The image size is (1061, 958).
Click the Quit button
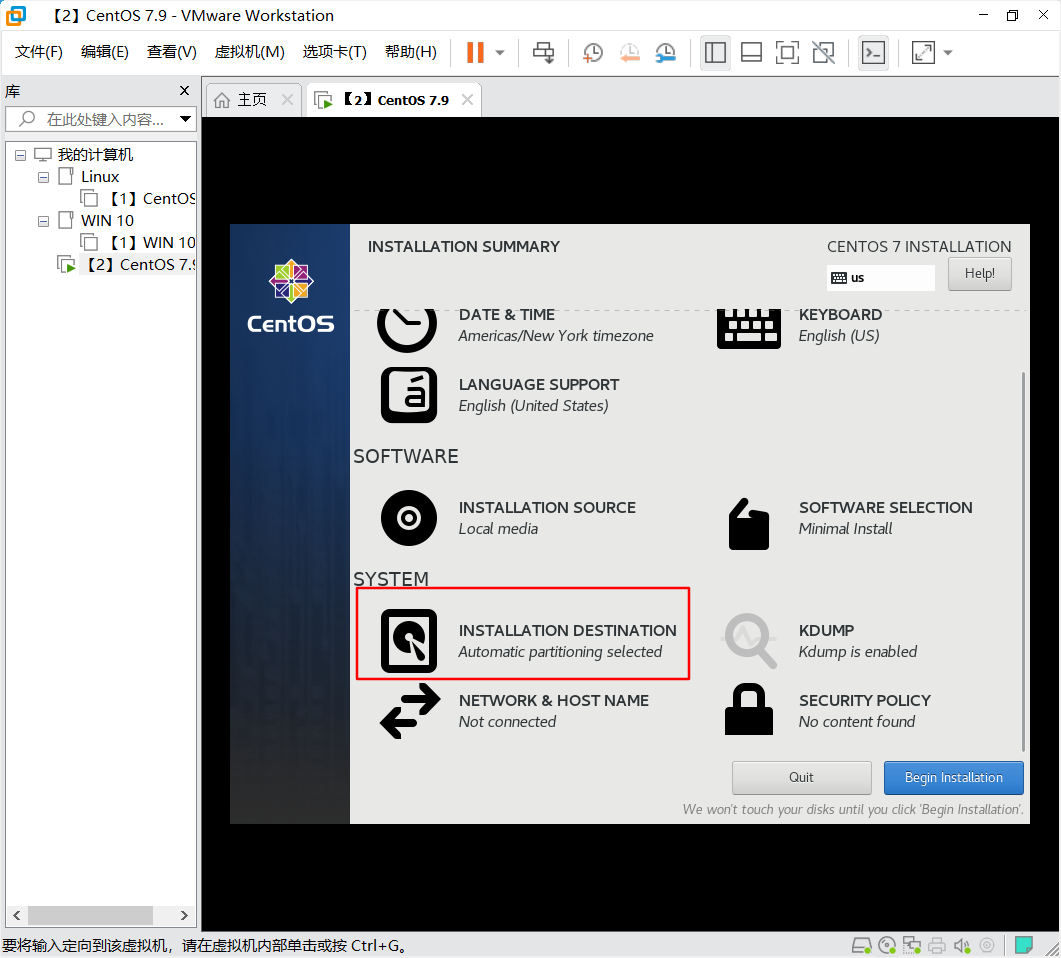[801, 778]
